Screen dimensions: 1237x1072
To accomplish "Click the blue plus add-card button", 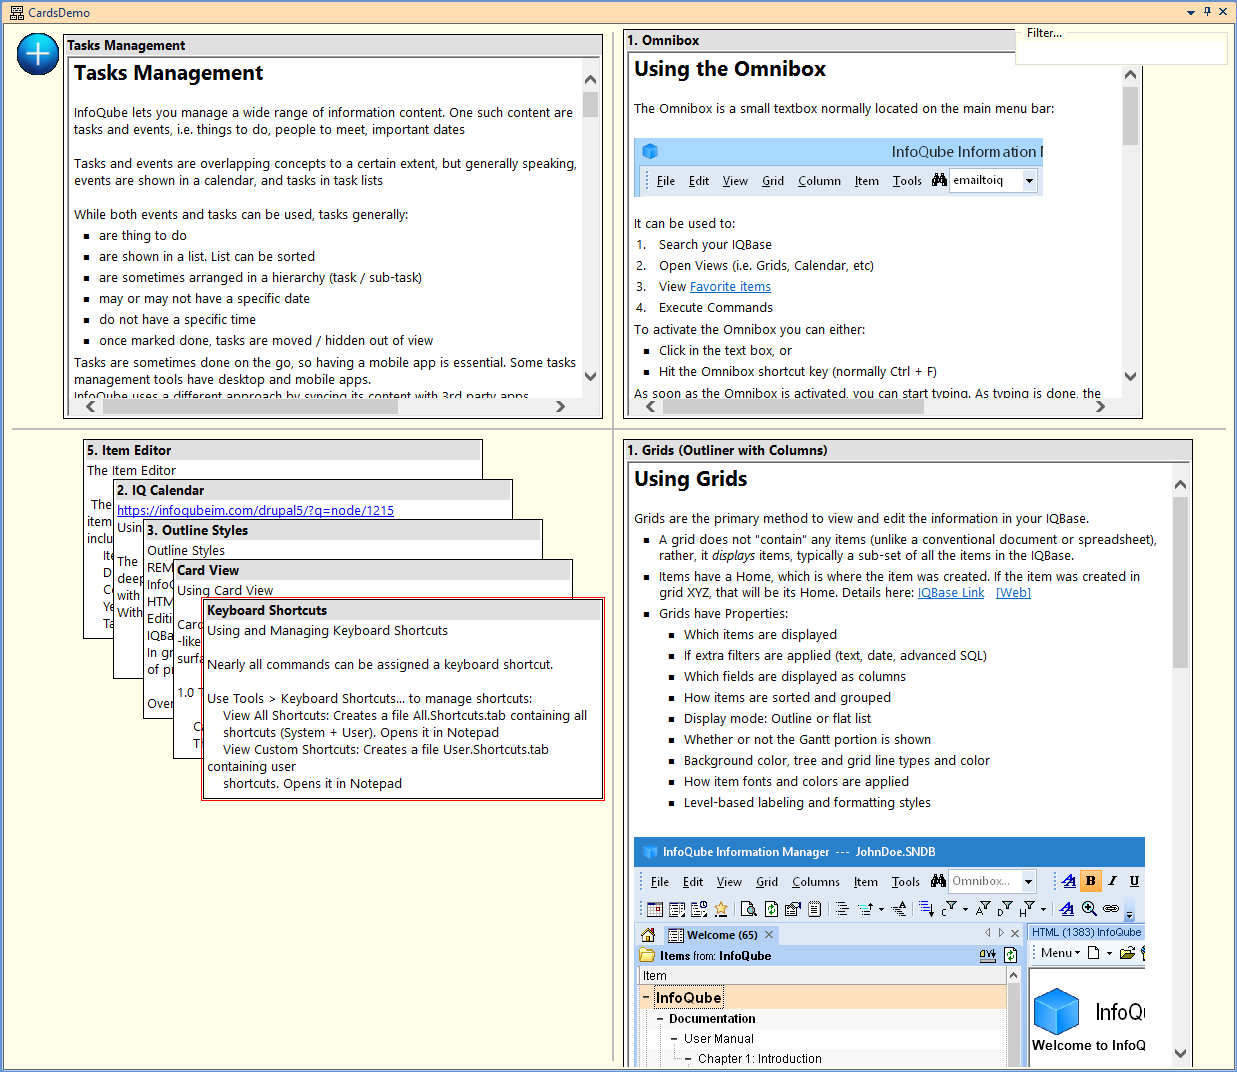I will [x=38, y=54].
